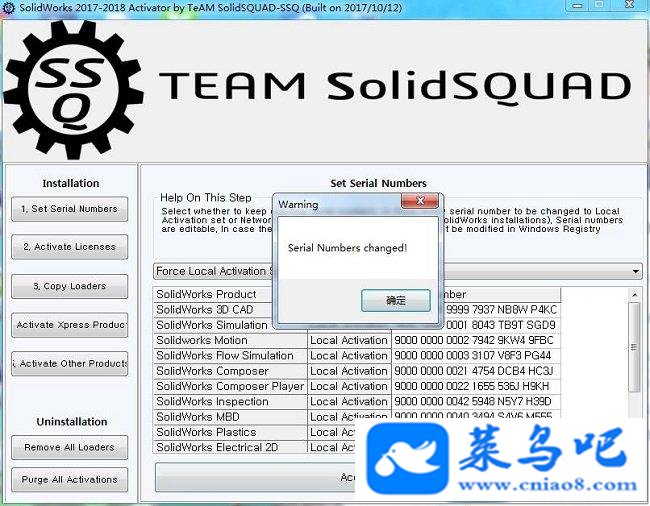Select SolidWorks Inspection product cell
The image size is (650, 506).
click(x=230, y=402)
